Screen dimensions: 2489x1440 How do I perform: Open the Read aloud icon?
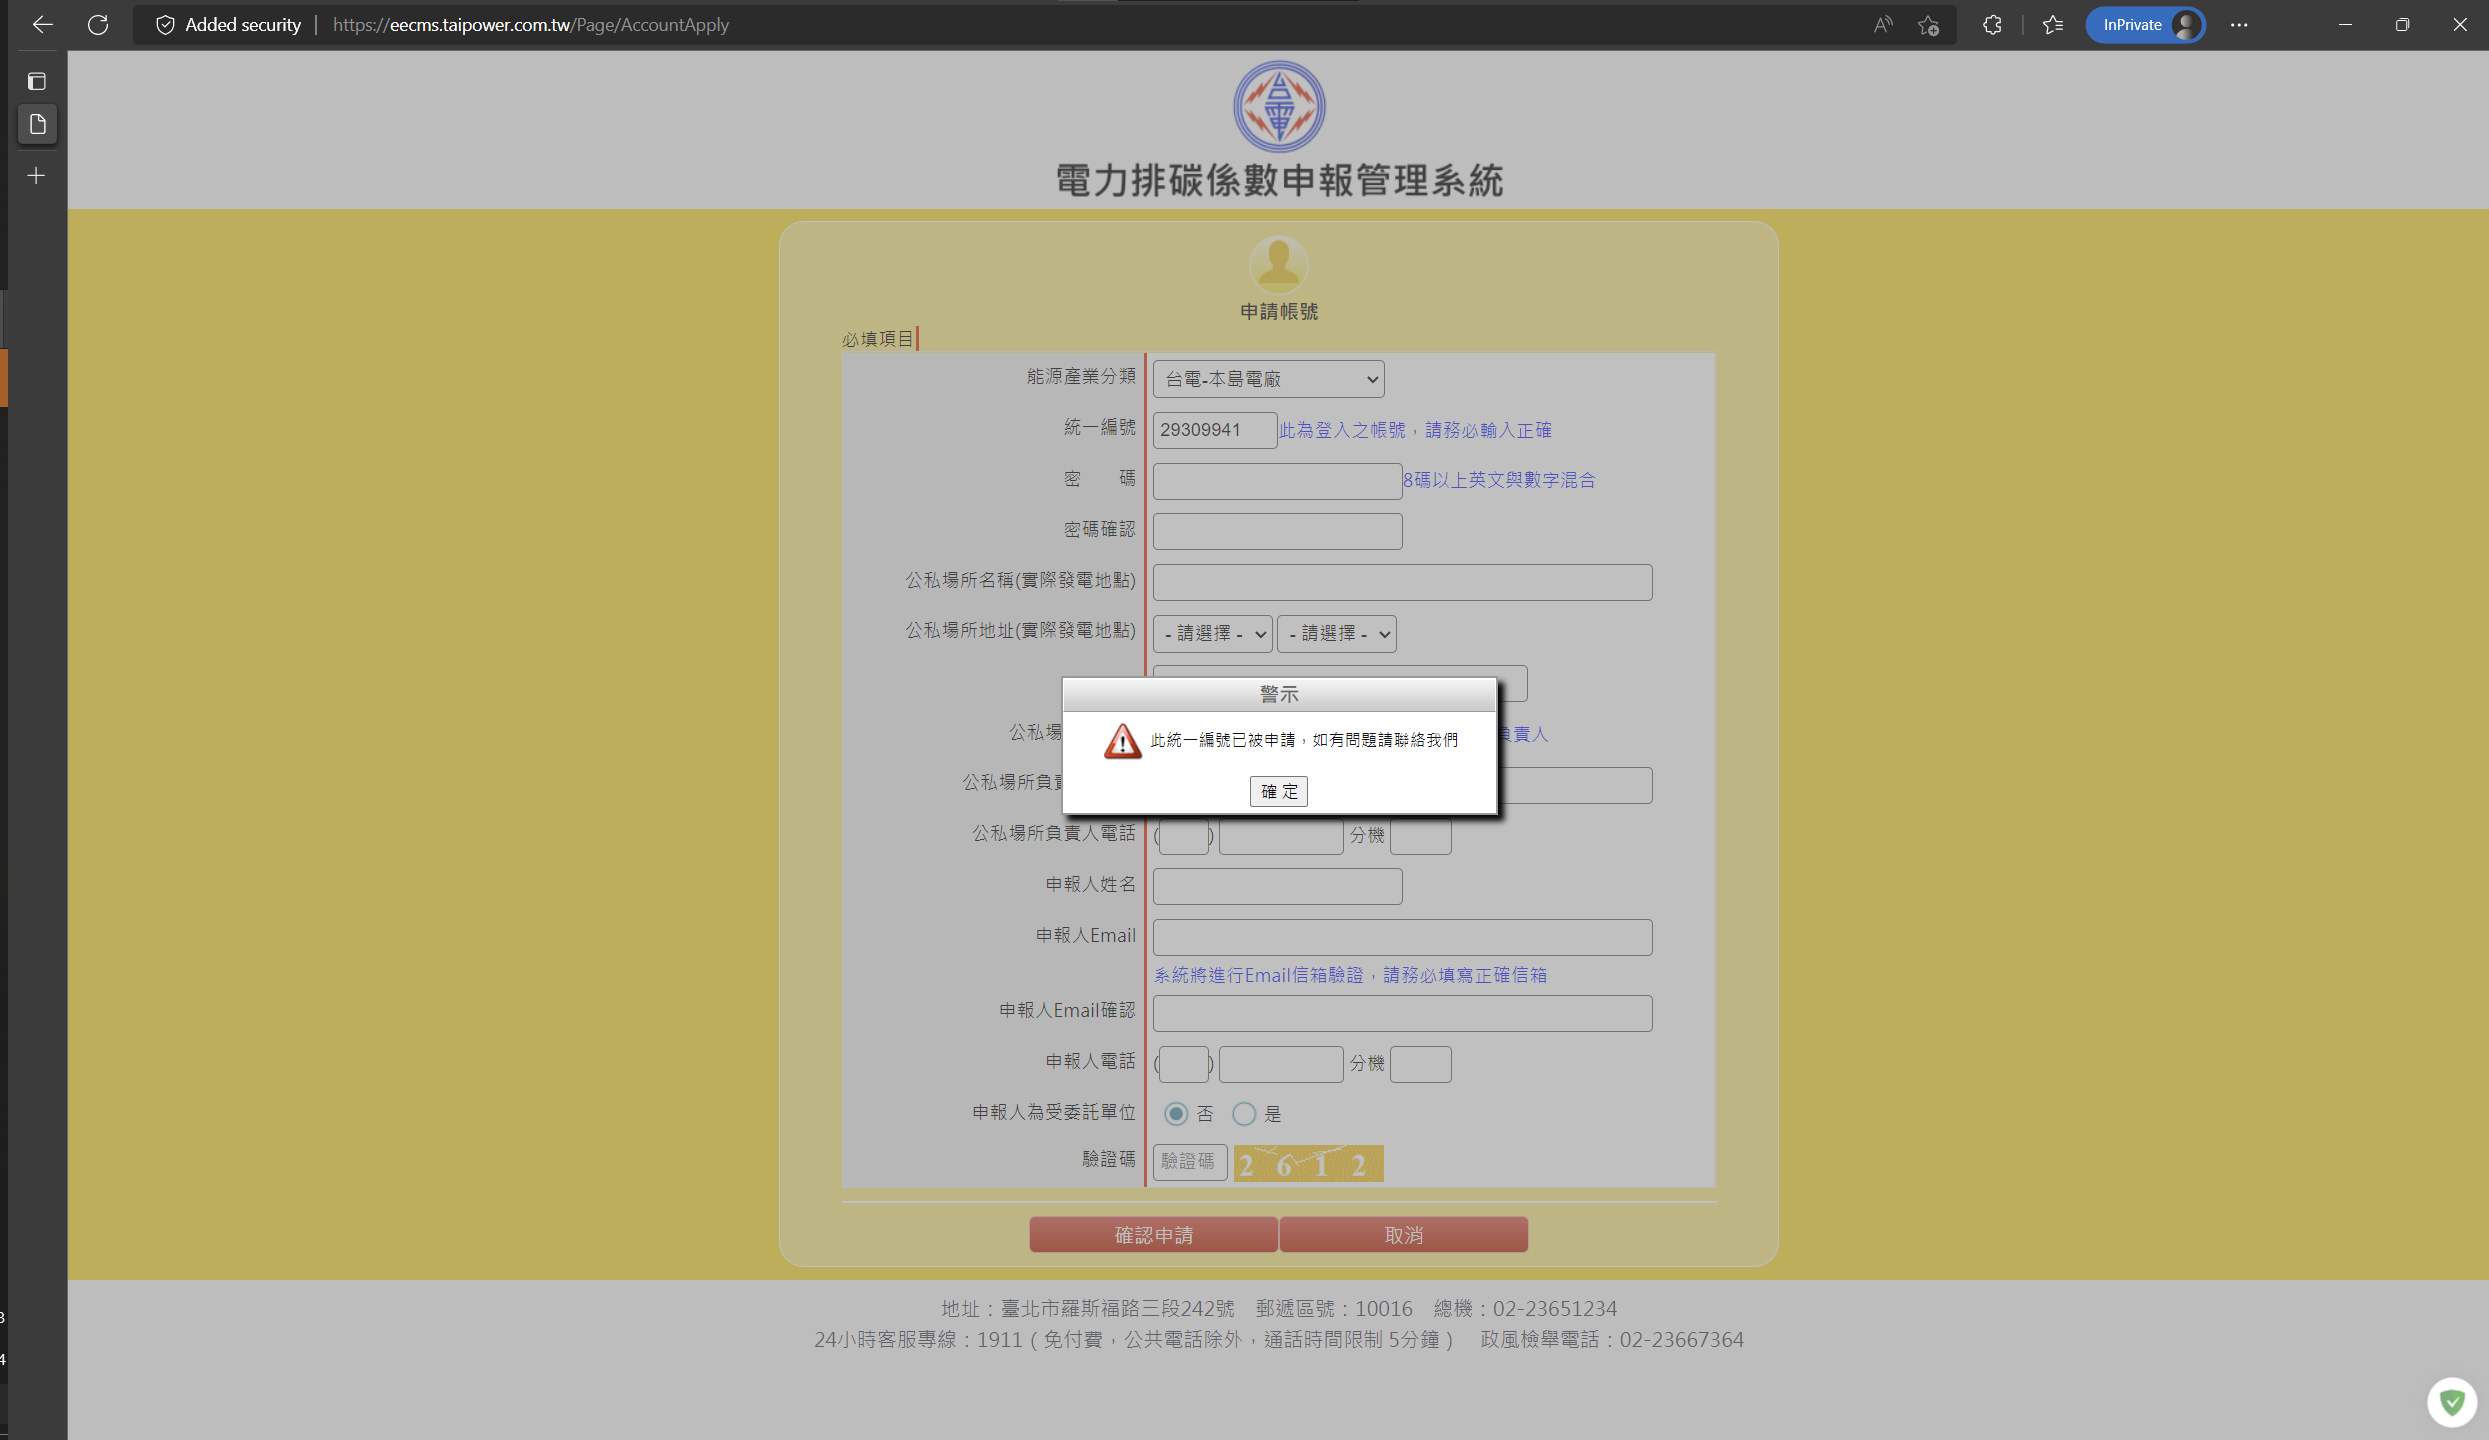(1883, 25)
